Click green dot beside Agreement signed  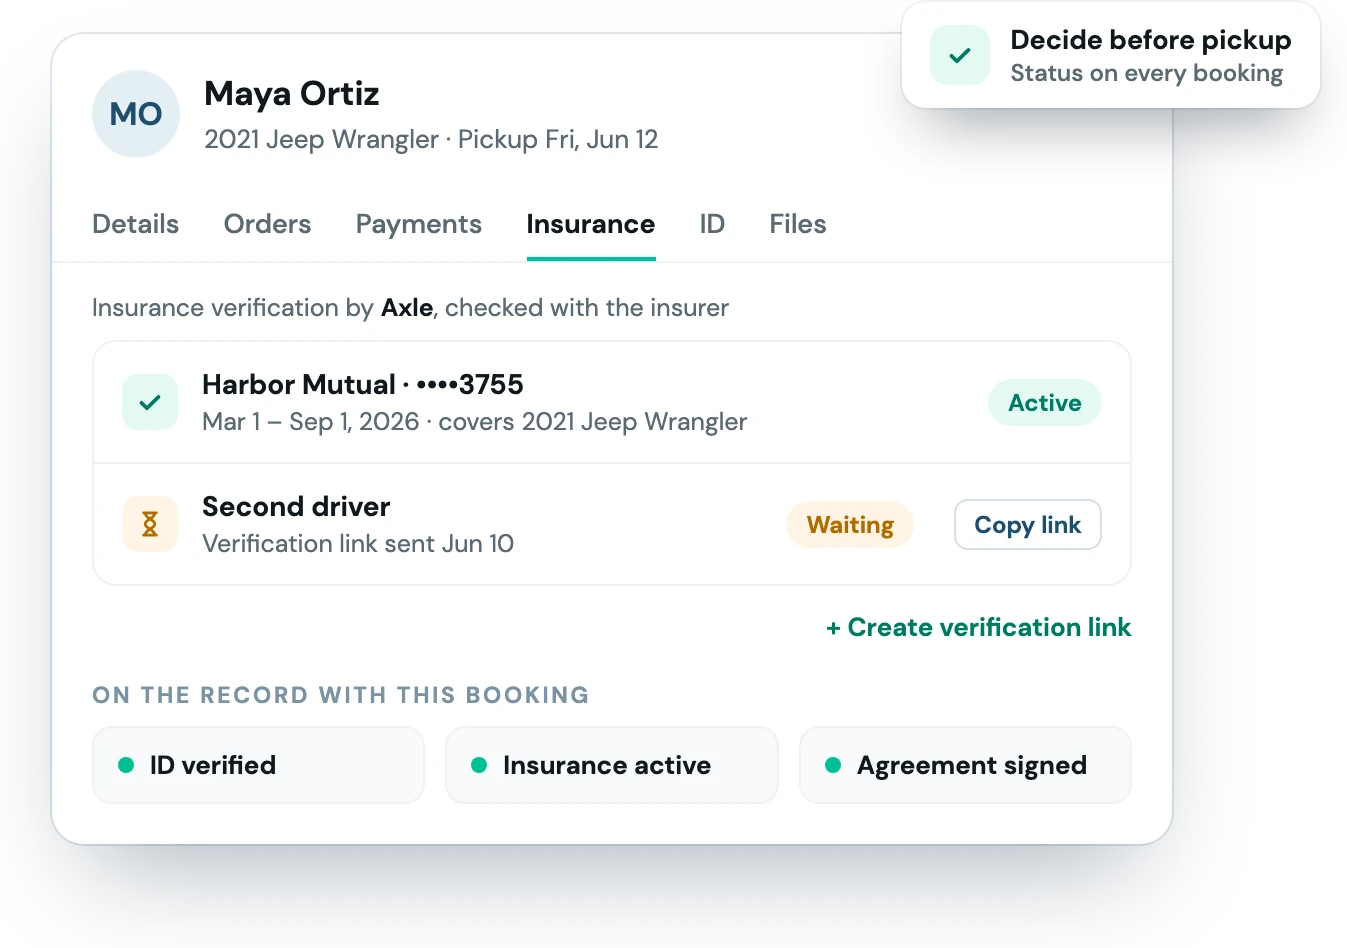pyautogui.click(x=833, y=765)
